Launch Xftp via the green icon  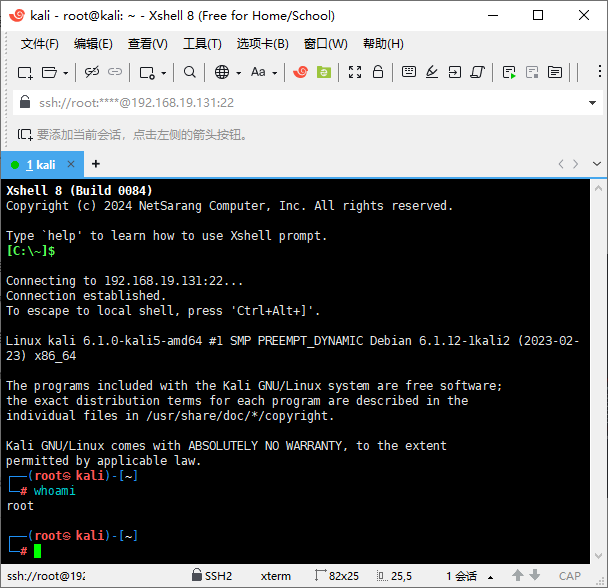pos(324,72)
